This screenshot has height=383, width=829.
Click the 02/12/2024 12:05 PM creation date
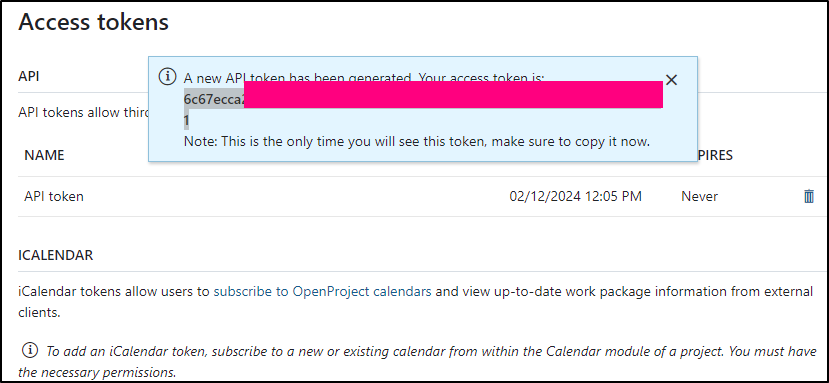pos(575,196)
